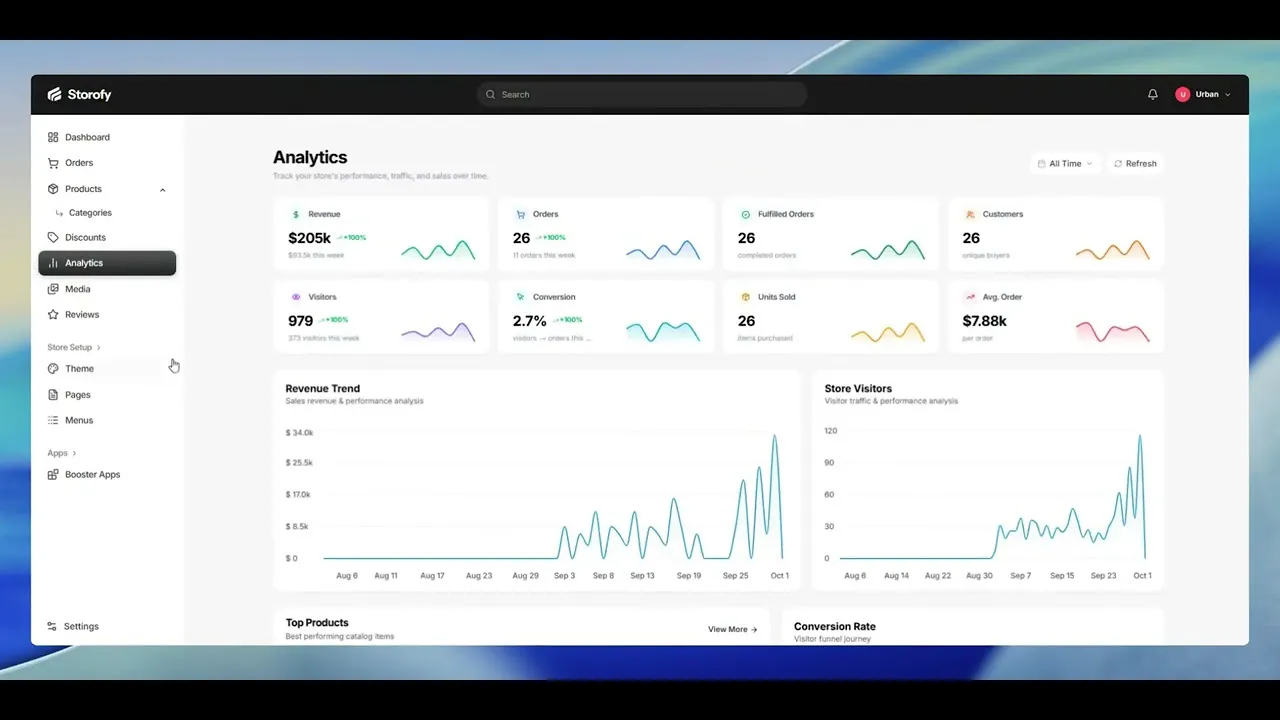Click the checkmark icon beside Fulfilled Orders

[745, 214]
